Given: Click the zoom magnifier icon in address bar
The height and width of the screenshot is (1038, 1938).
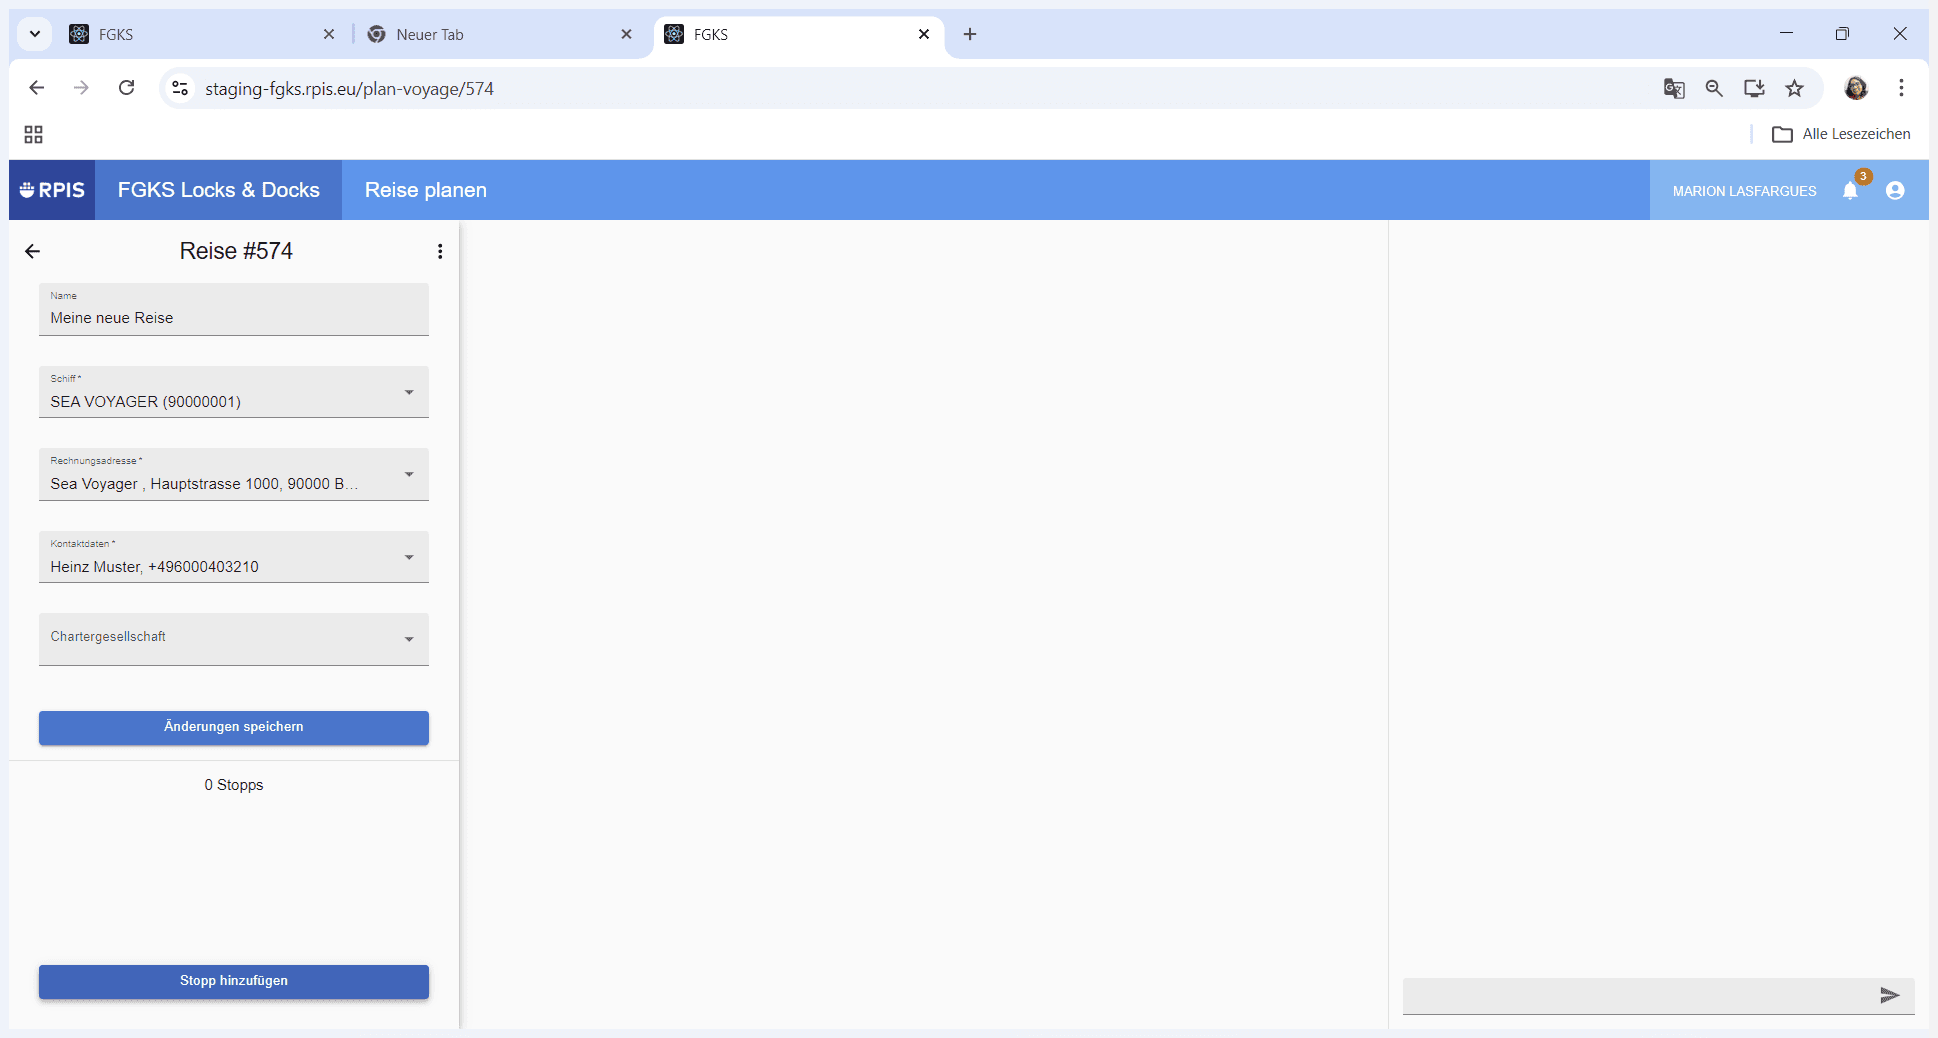Looking at the screenshot, I should (1714, 88).
